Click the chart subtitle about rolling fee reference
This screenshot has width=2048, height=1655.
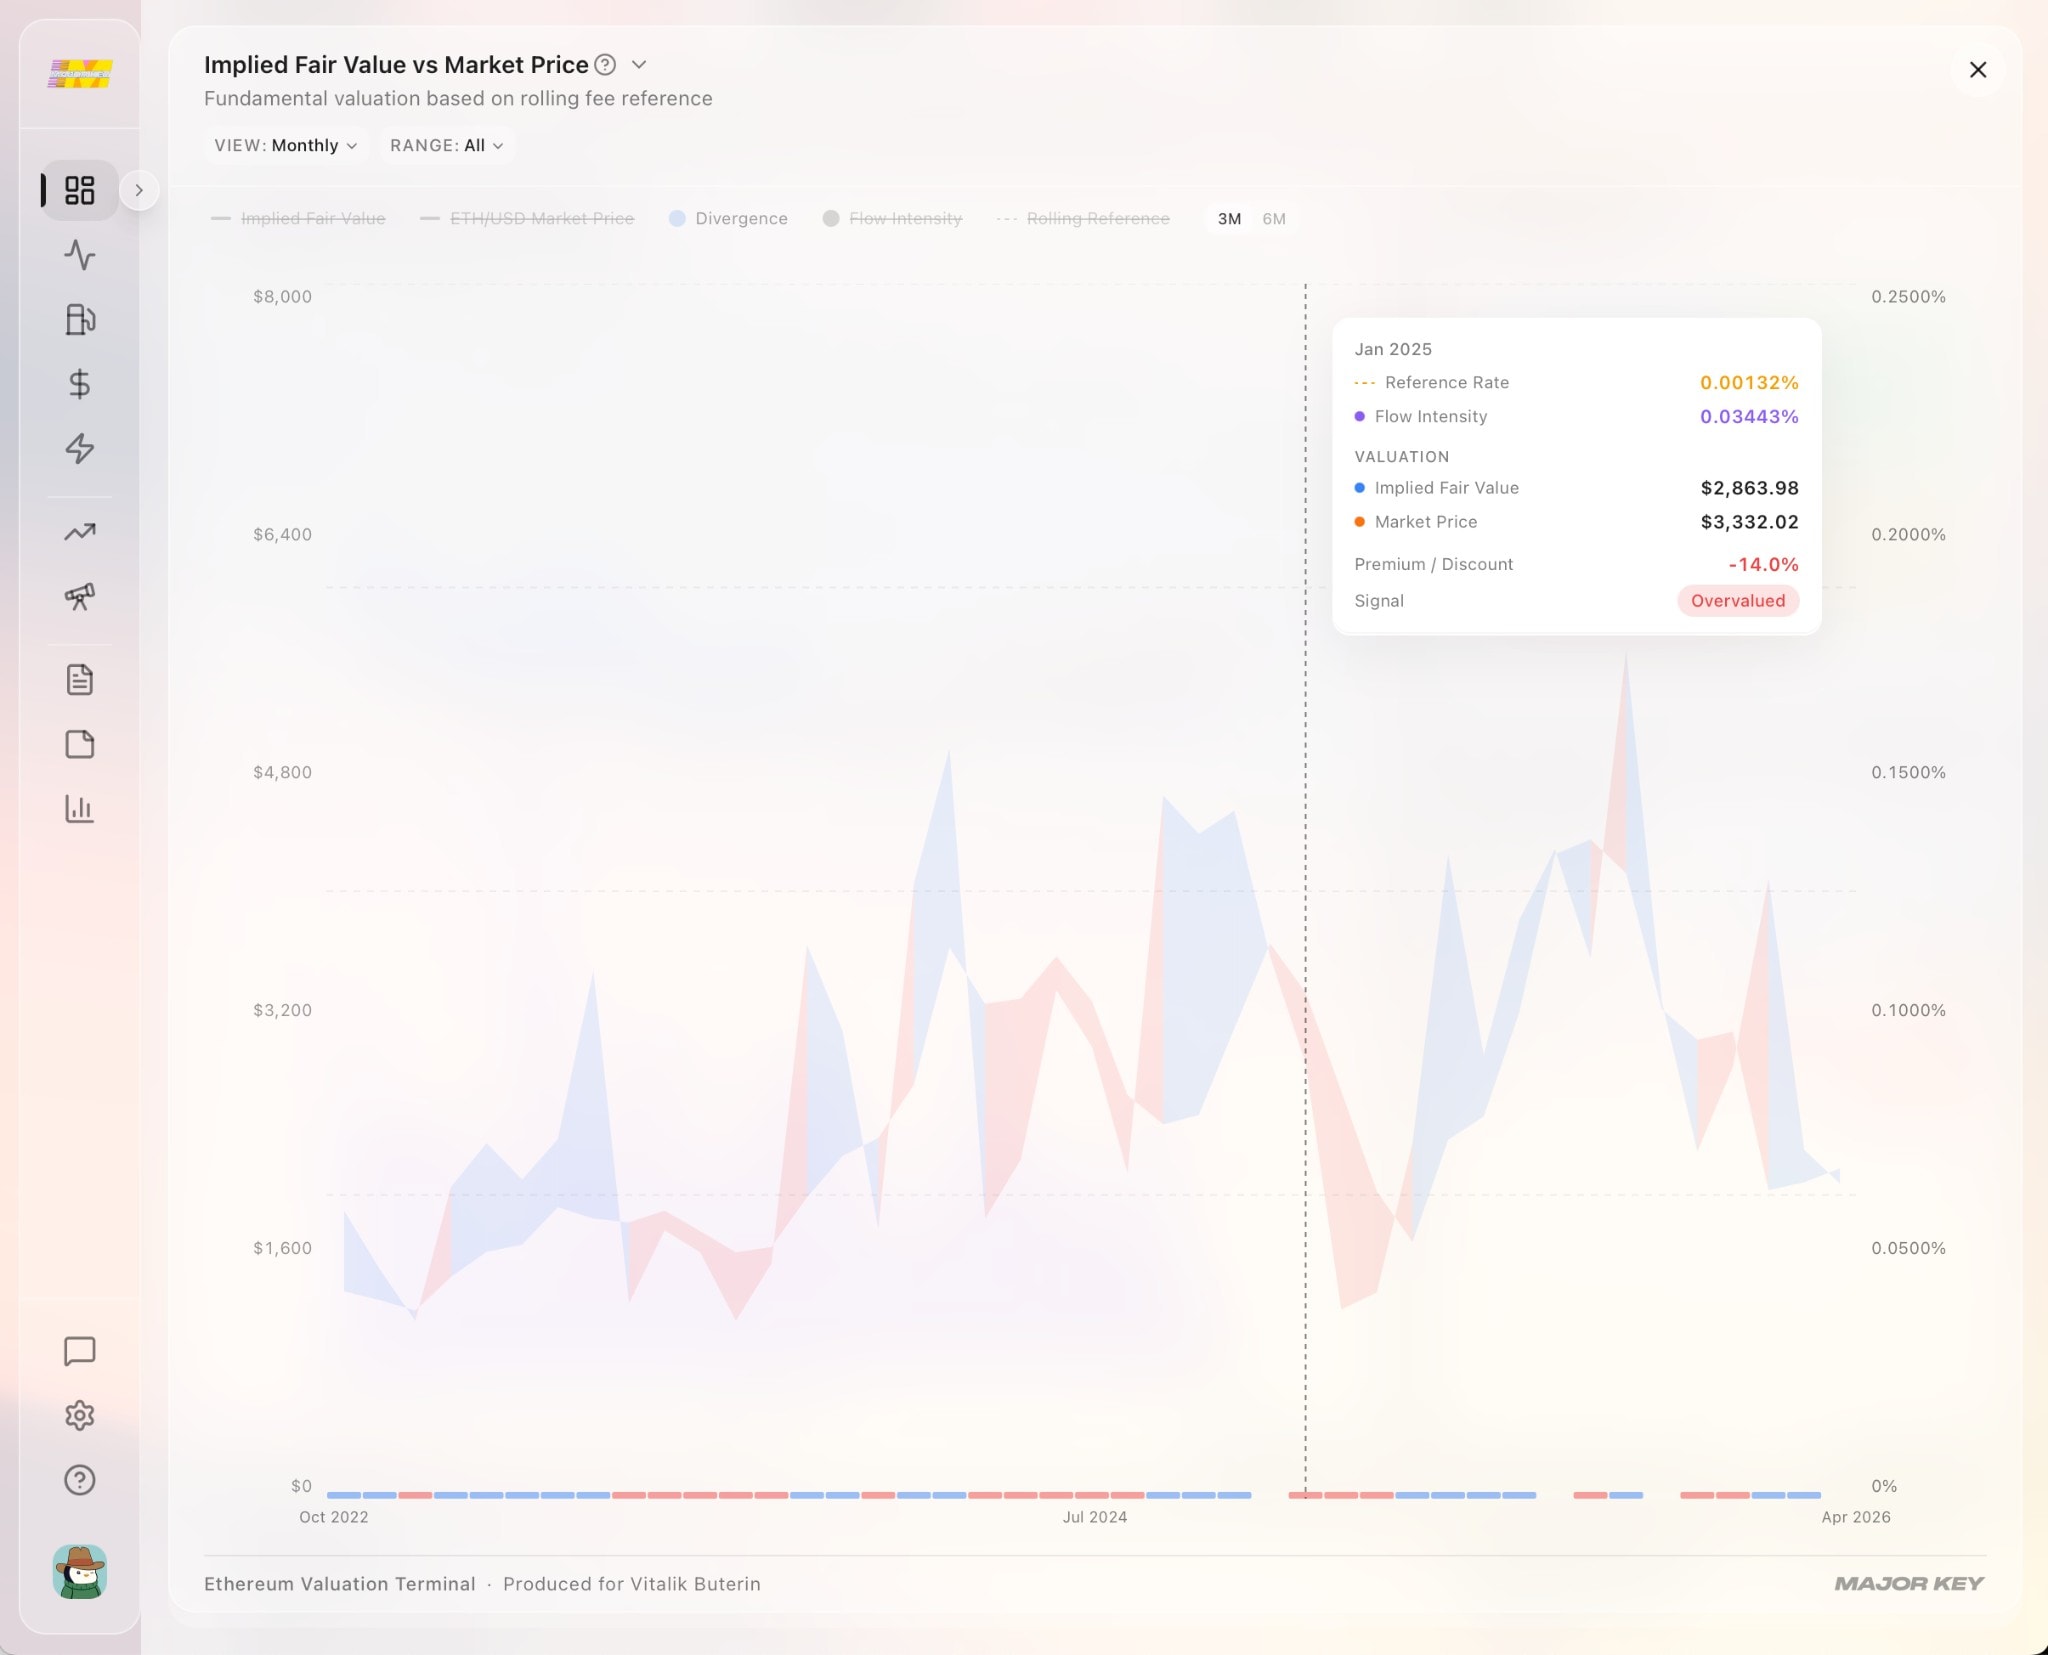click(458, 98)
